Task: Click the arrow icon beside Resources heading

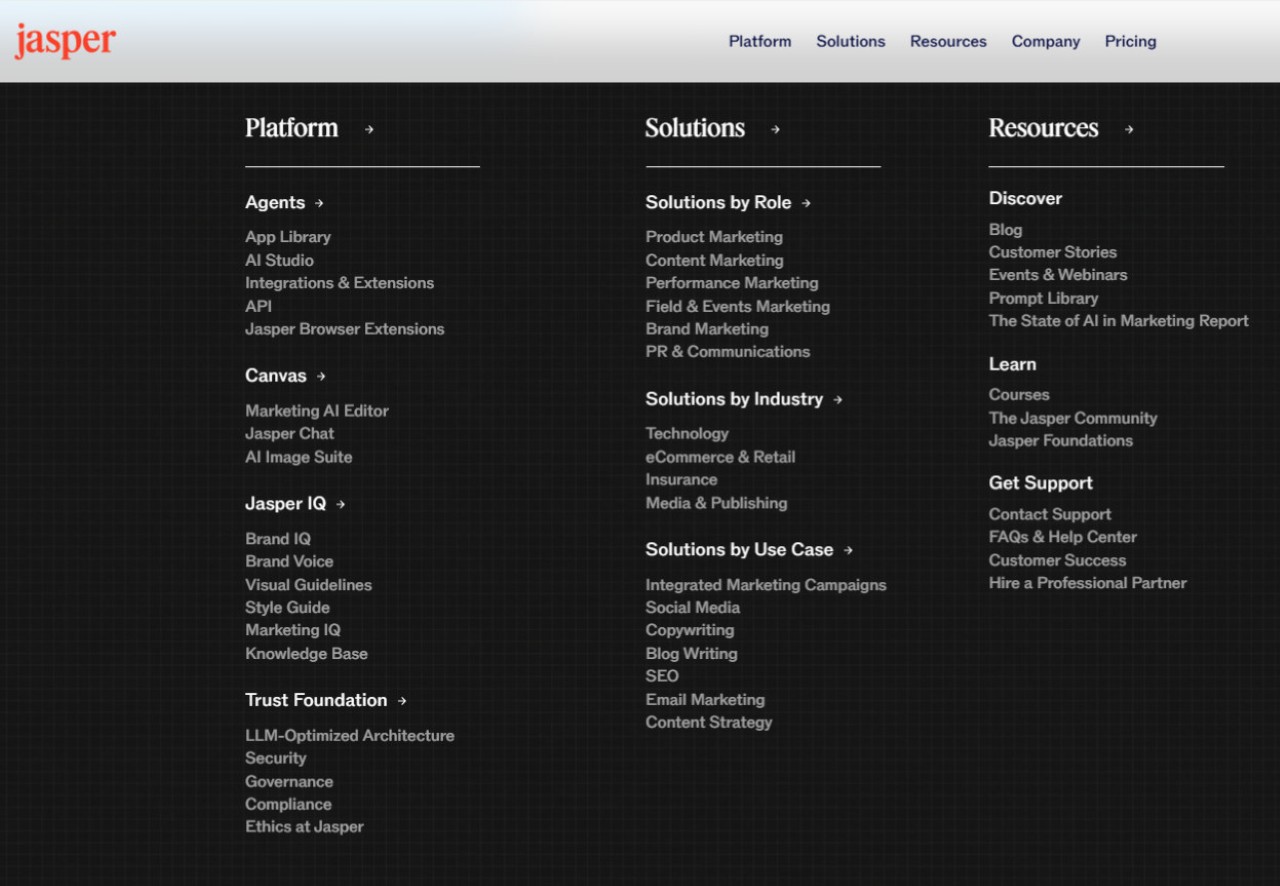Action: click(1129, 129)
